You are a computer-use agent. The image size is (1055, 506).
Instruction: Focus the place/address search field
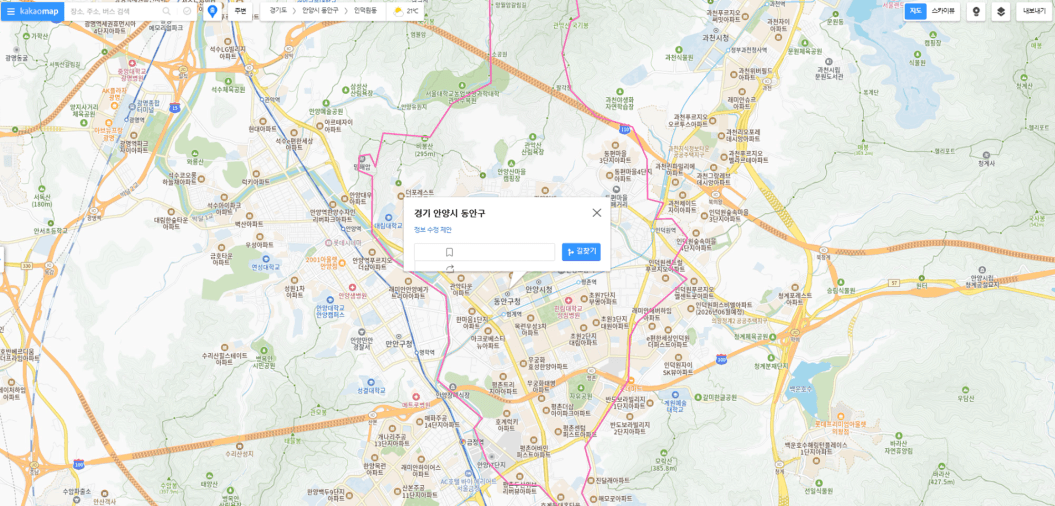coord(114,11)
